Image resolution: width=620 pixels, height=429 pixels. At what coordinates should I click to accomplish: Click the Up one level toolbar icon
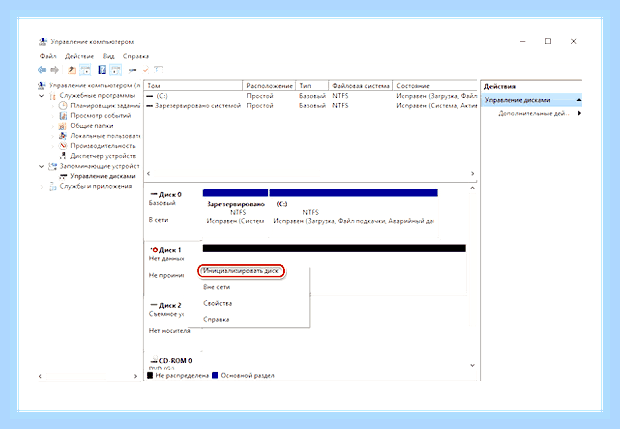[x=72, y=70]
